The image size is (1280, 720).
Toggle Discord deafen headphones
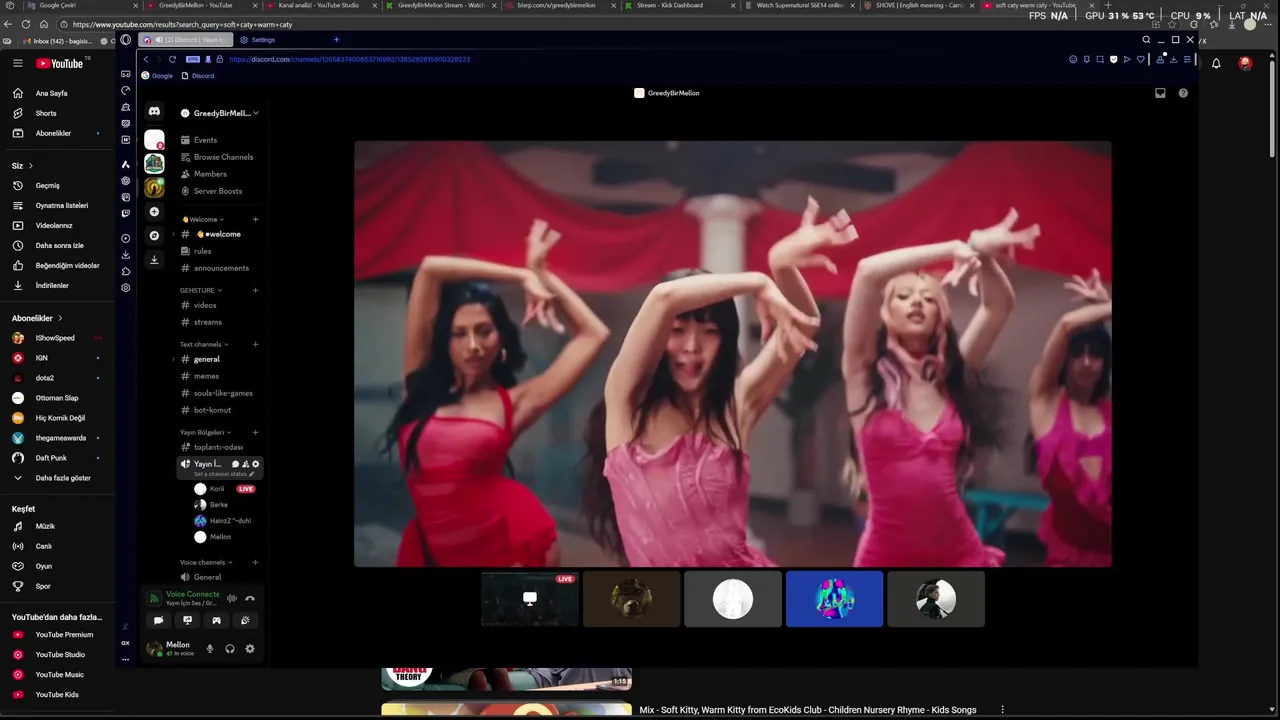230,649
